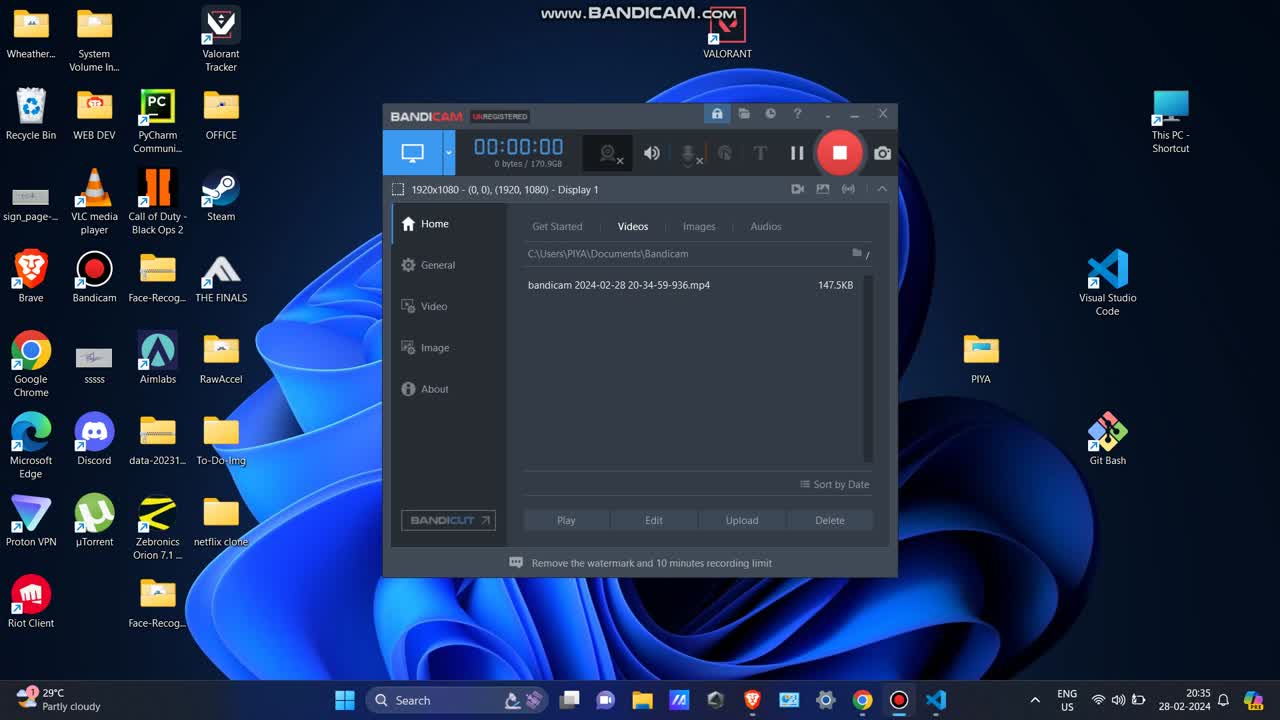Select the Git Bash desktop icon
1280x720 pixels.
(x=1107, y=440)
